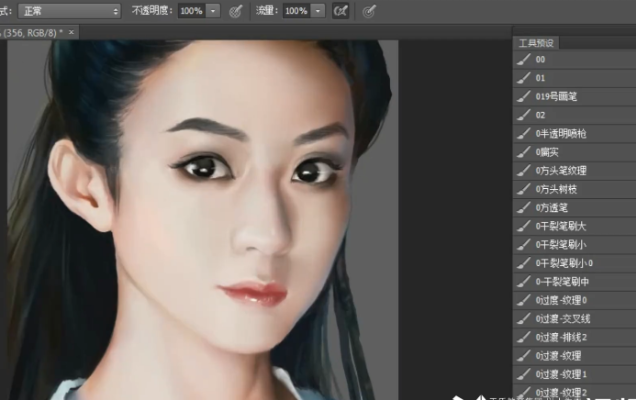Screen dimensions: 636x400
Task: Select the 01 brush preset
Action: click(541, 78)
